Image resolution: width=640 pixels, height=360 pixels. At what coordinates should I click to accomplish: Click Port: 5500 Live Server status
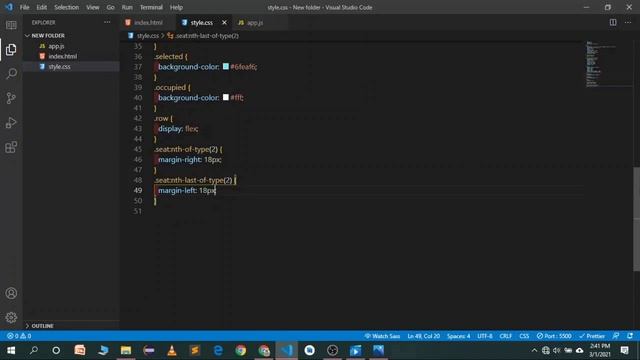[554, 336]
